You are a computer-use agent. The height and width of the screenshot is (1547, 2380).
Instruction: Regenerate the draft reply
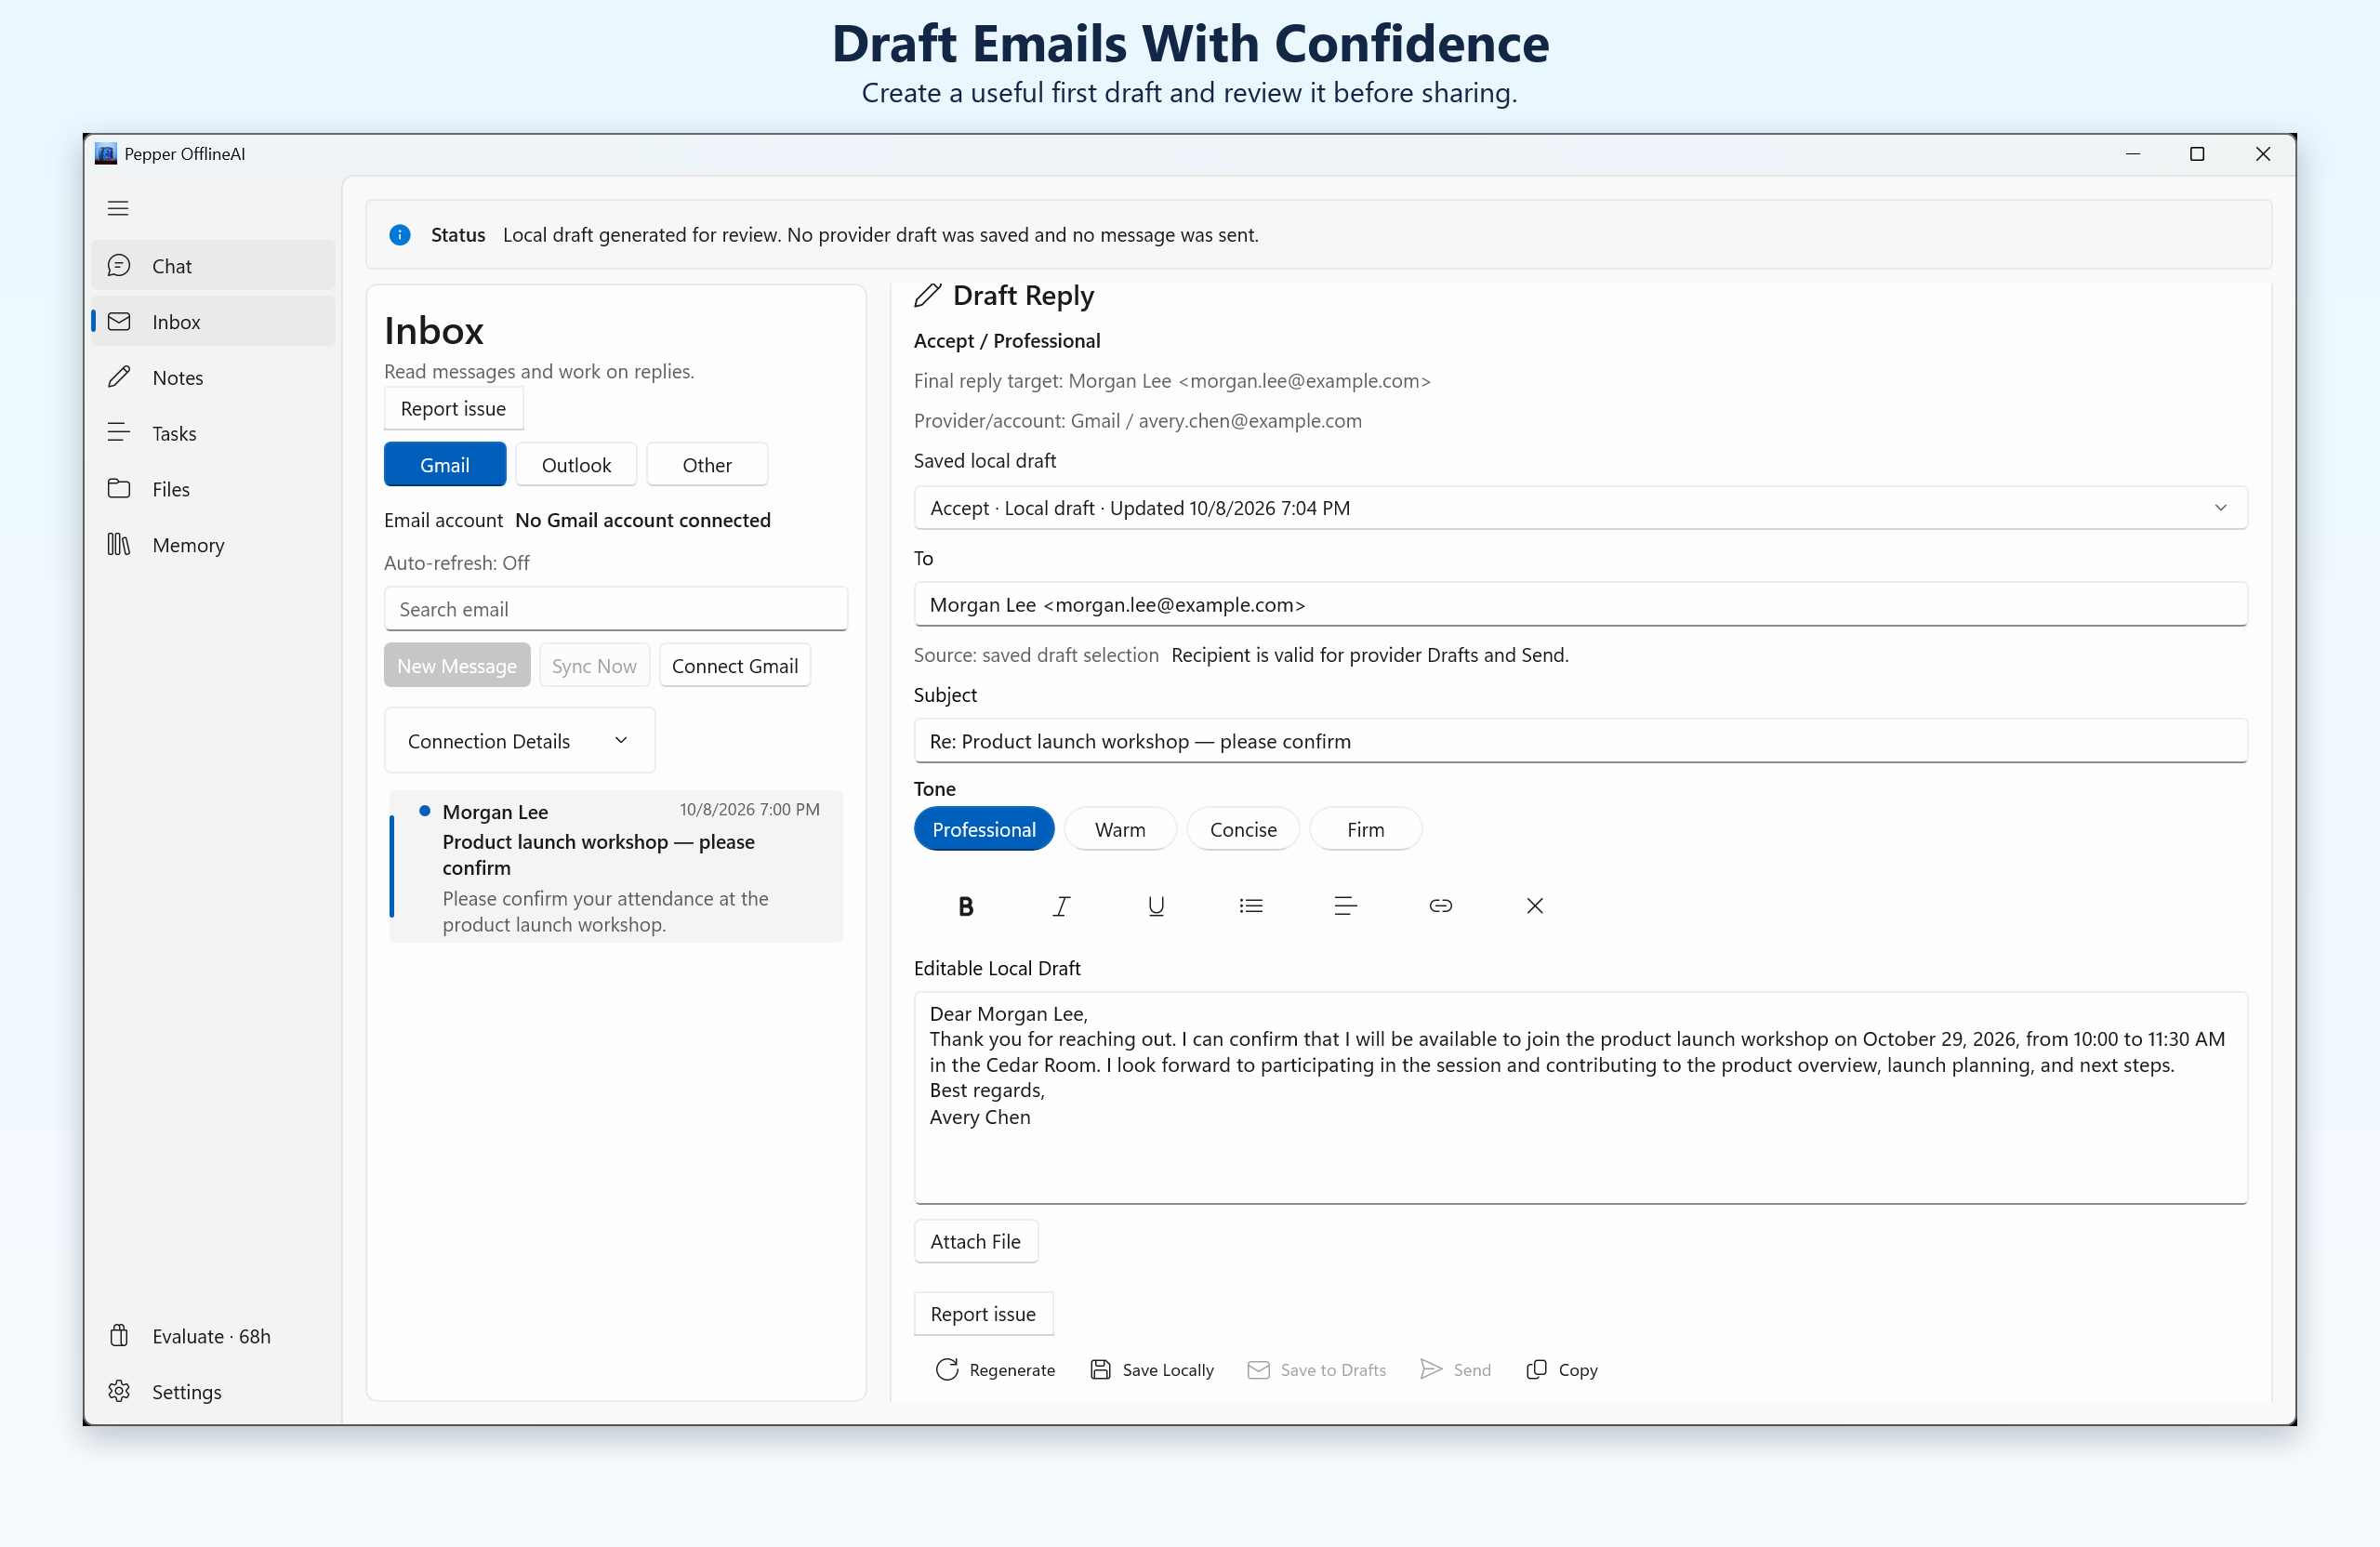(995, 1370)
